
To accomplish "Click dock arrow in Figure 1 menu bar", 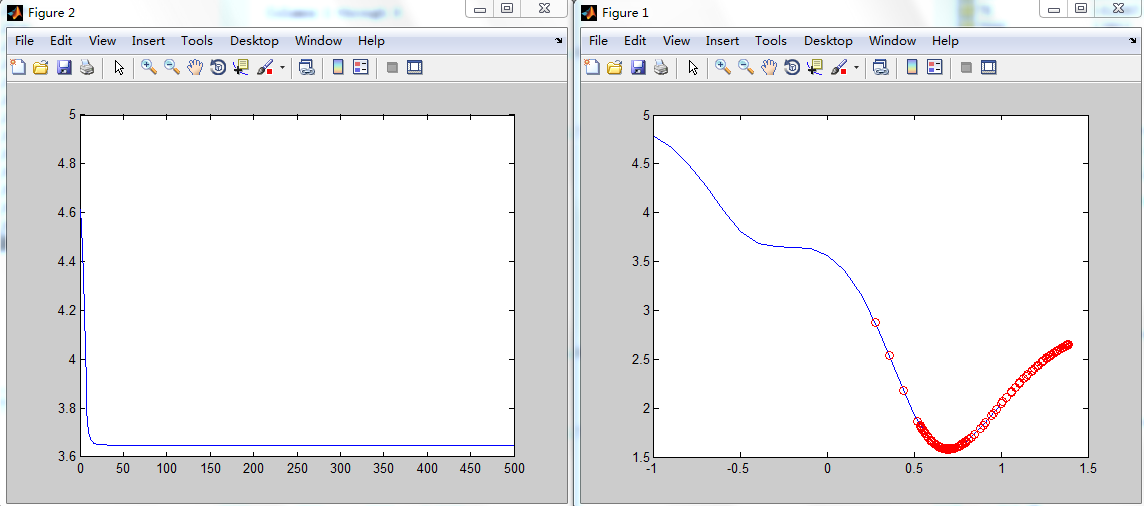I will click(x=1133, y=41).
